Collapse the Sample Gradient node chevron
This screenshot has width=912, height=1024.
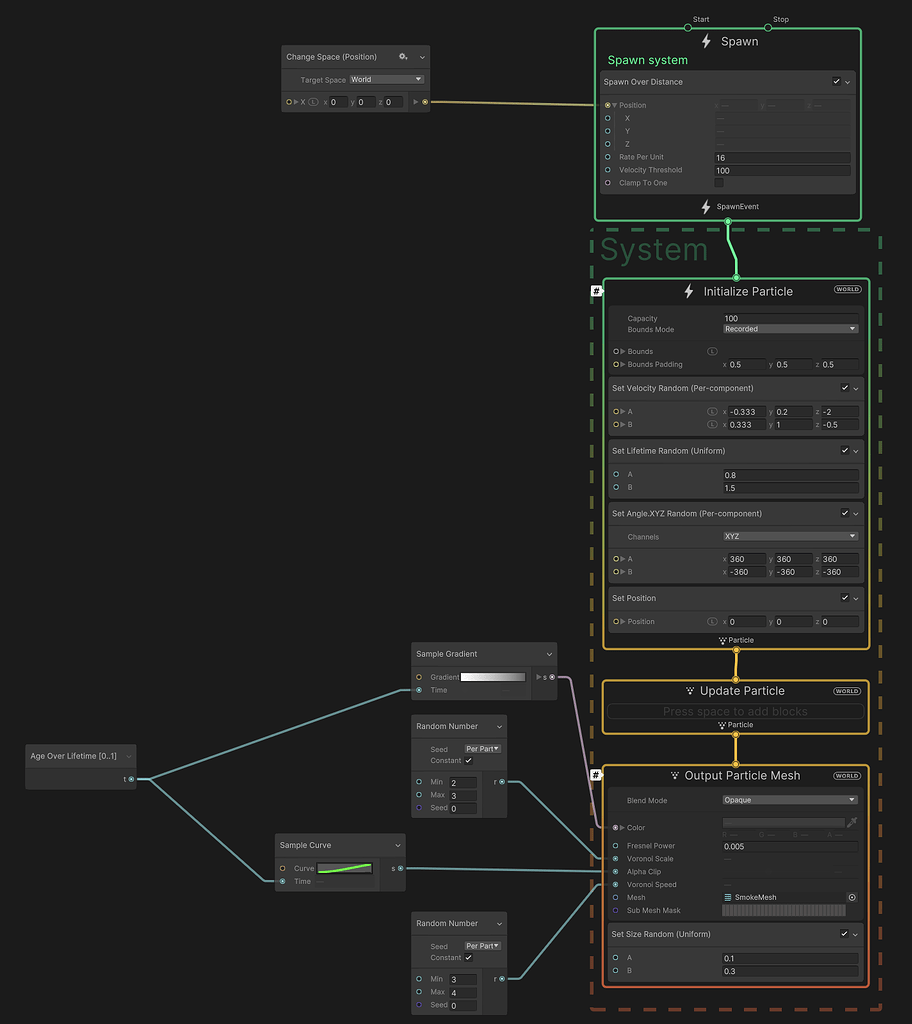549,654
